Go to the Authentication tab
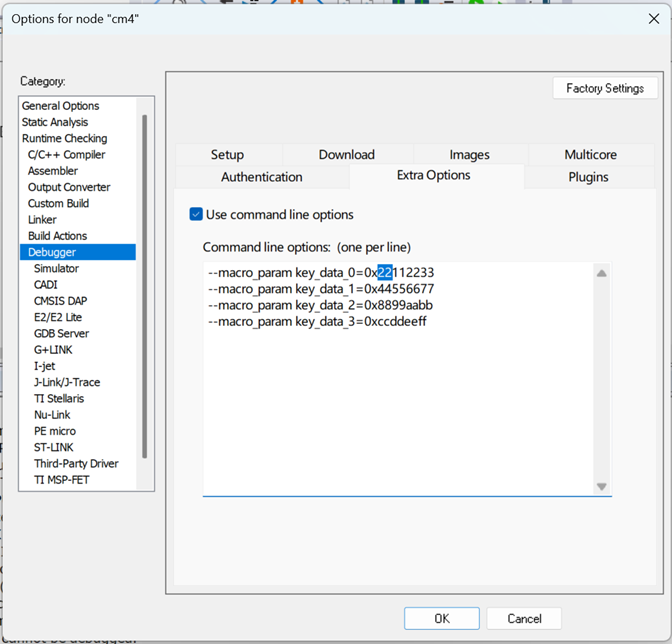672x644 pixels. [x=262, y=177]
